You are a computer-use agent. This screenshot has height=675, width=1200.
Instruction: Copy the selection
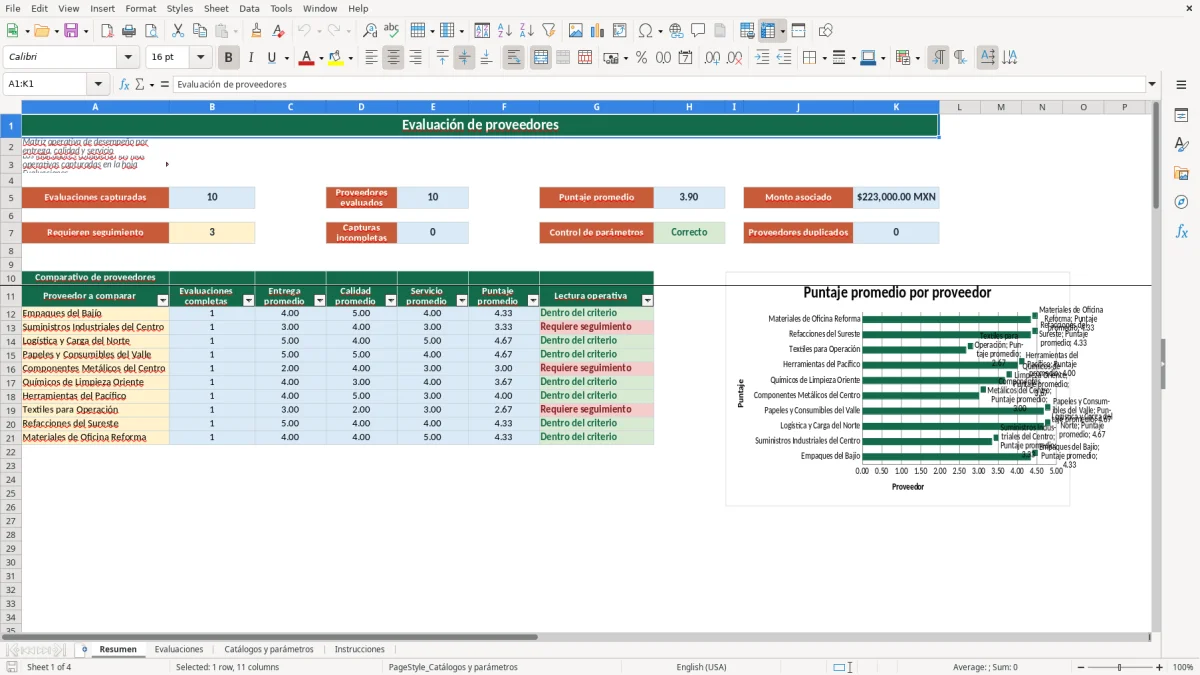(x=199, y=31)
